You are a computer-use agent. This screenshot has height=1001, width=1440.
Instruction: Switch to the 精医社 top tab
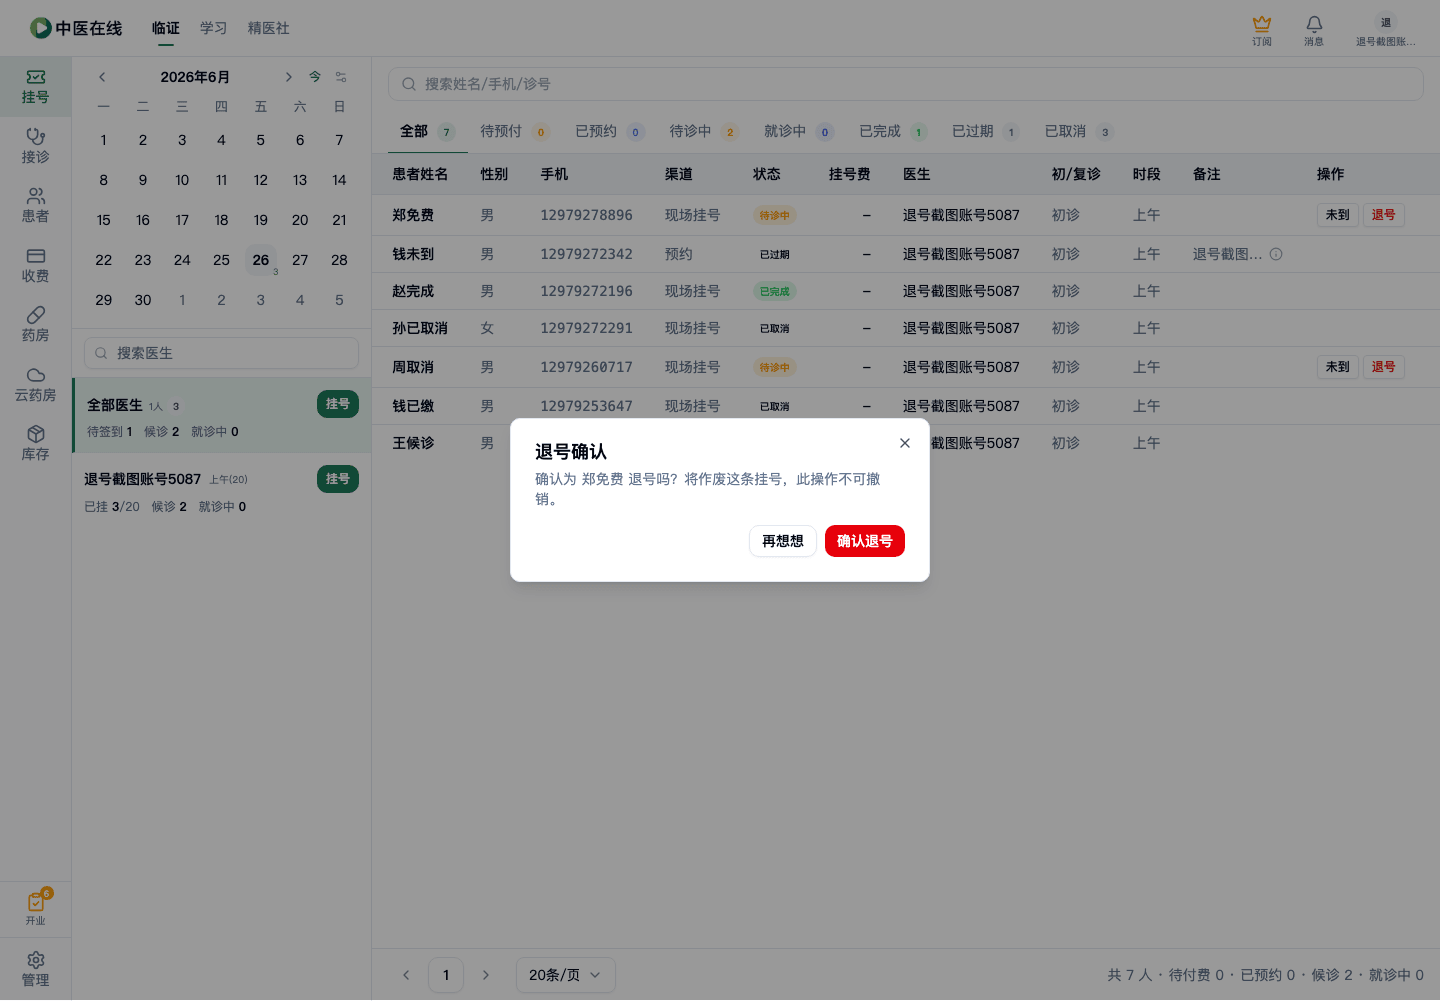[269, 28]
